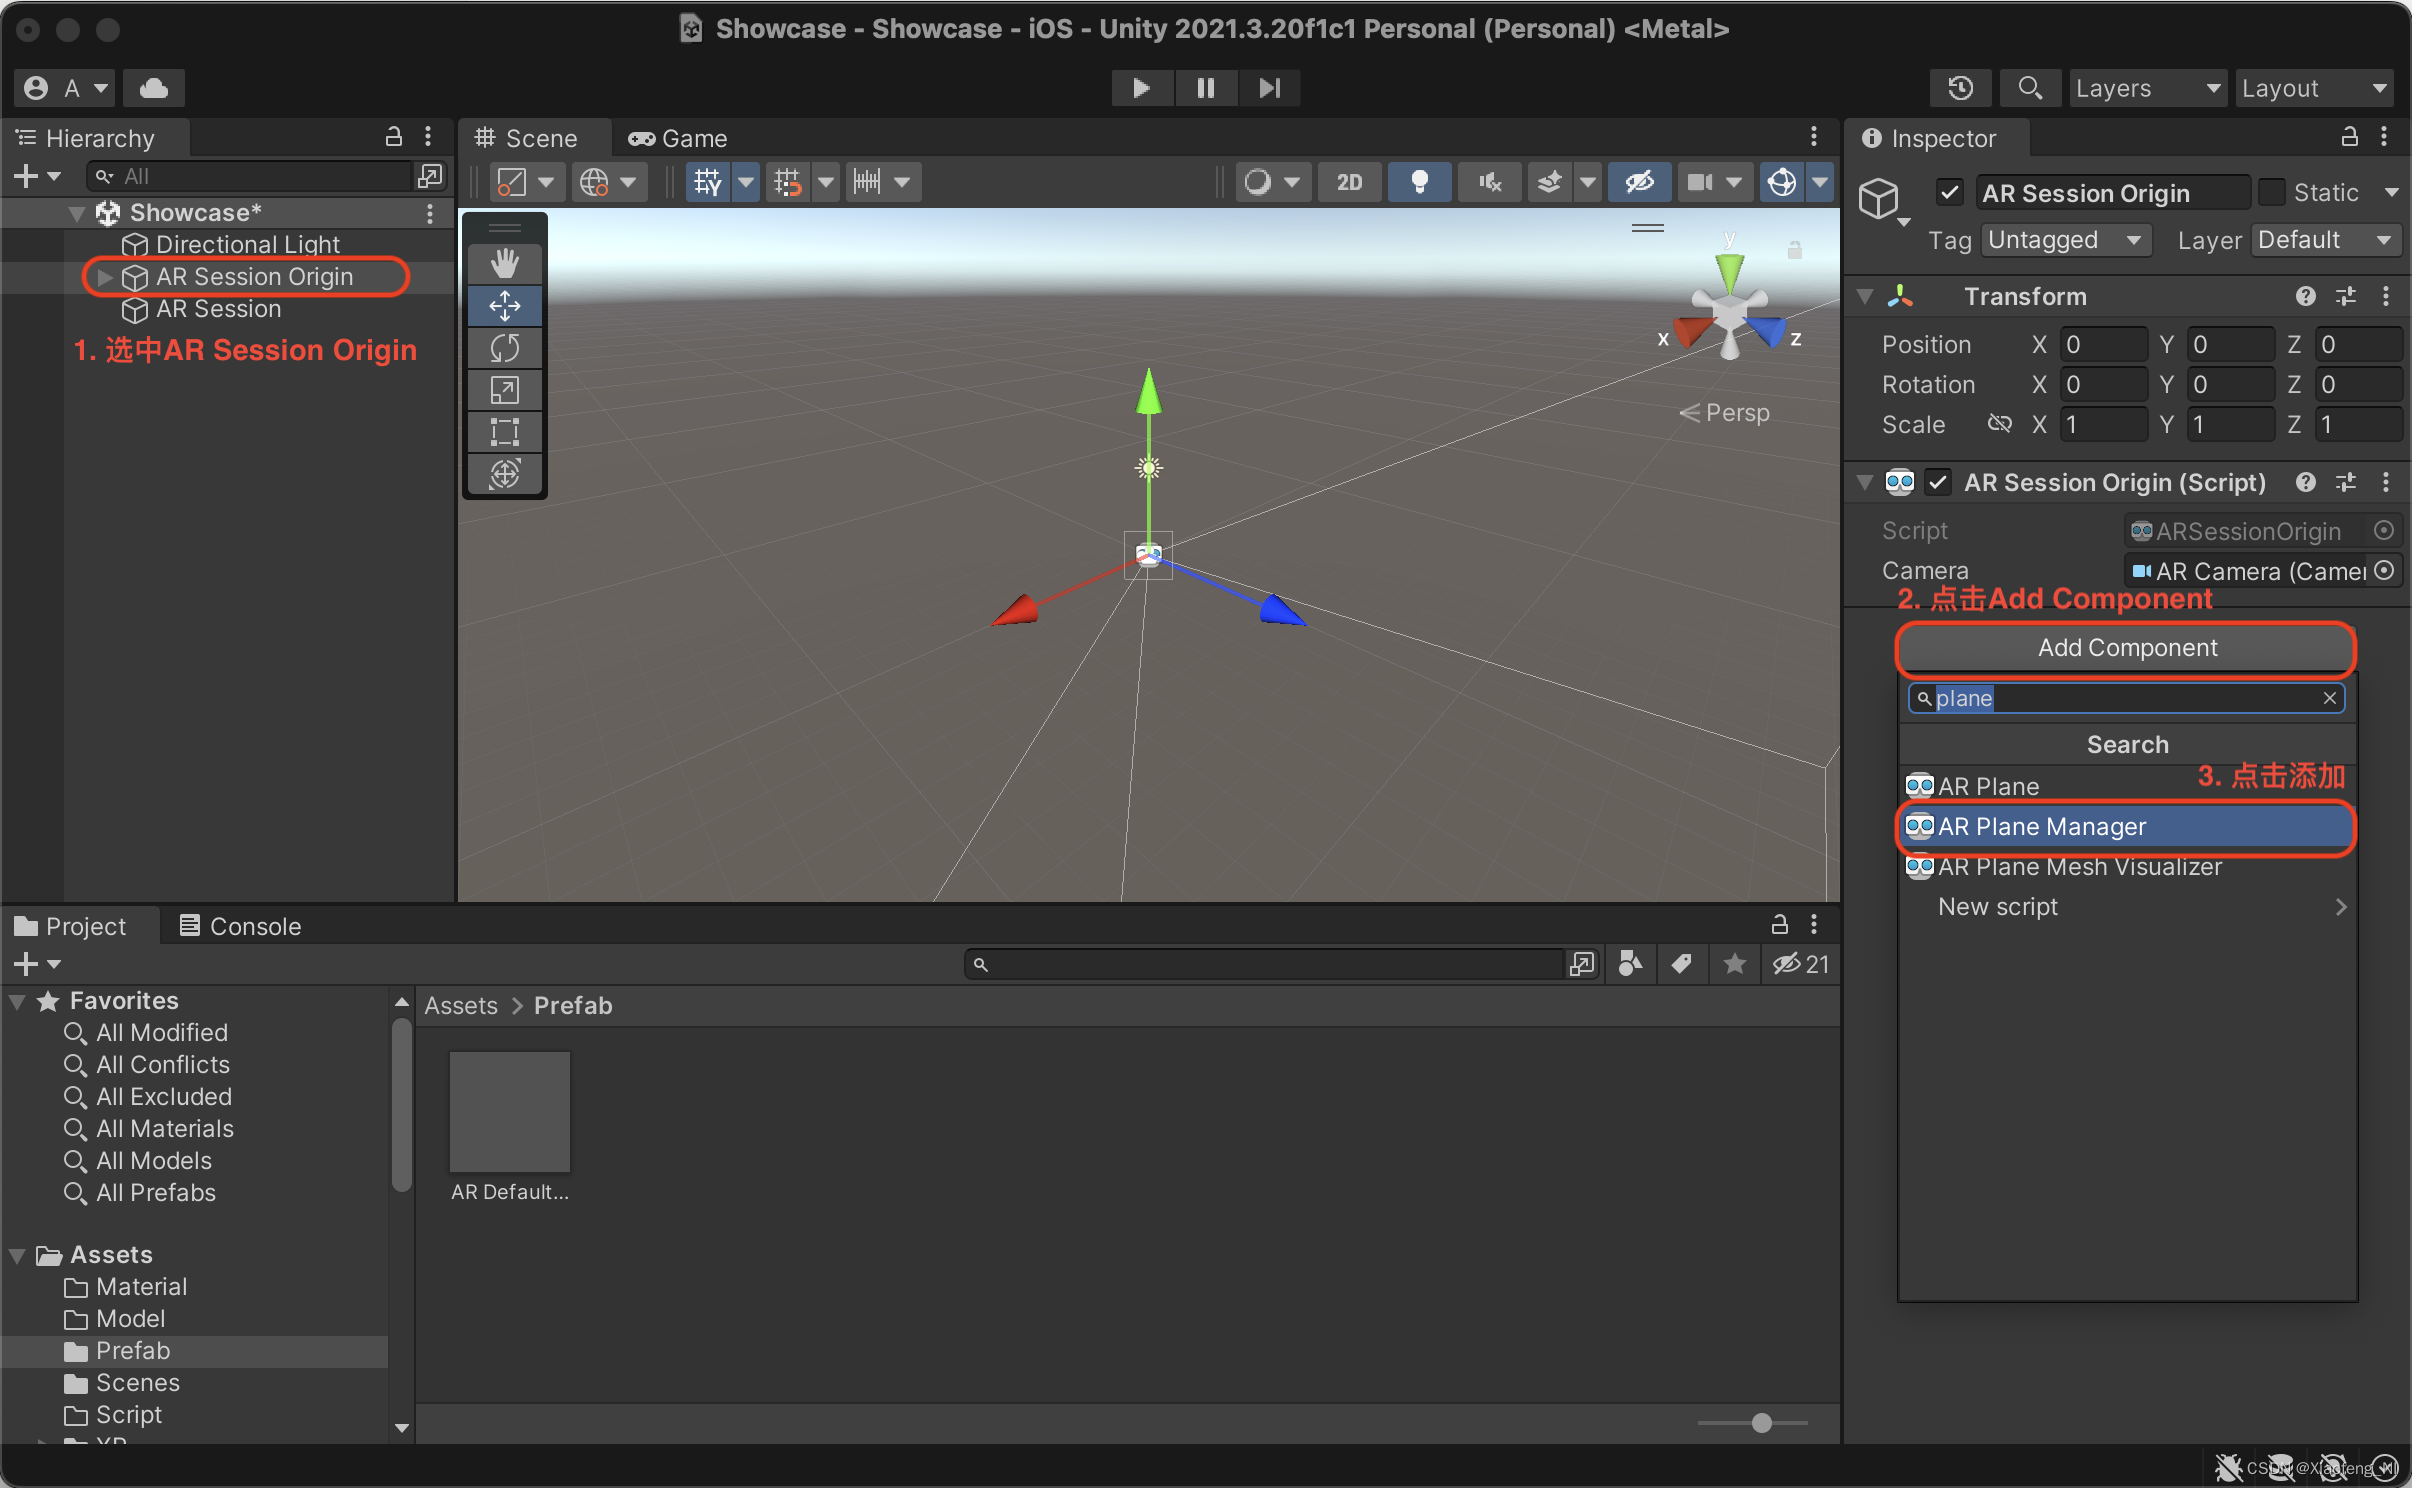2412x1488 pixels.
Task: Uncheck the AR Session Origin active checkbox
Action: point(1948,191)
